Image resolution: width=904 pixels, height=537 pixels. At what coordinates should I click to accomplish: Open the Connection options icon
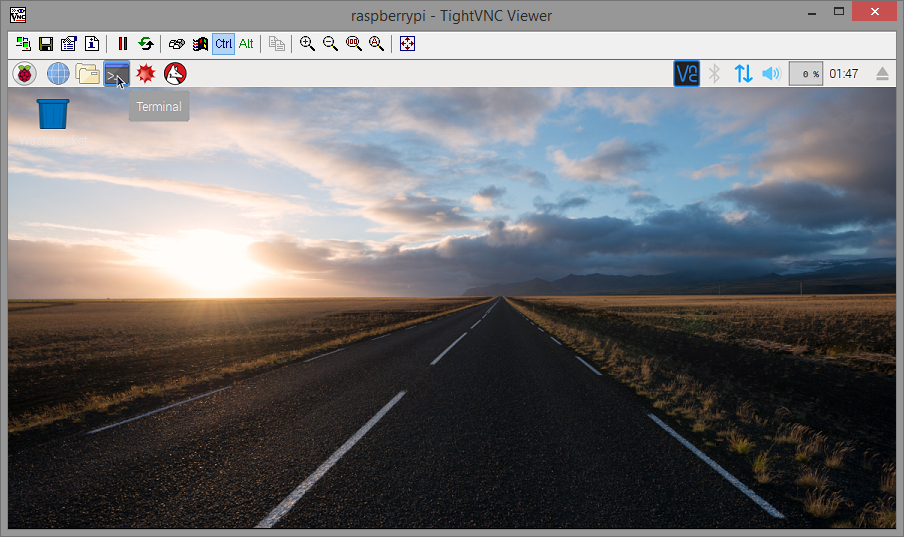pyautogui.click(x=69, y=44)
